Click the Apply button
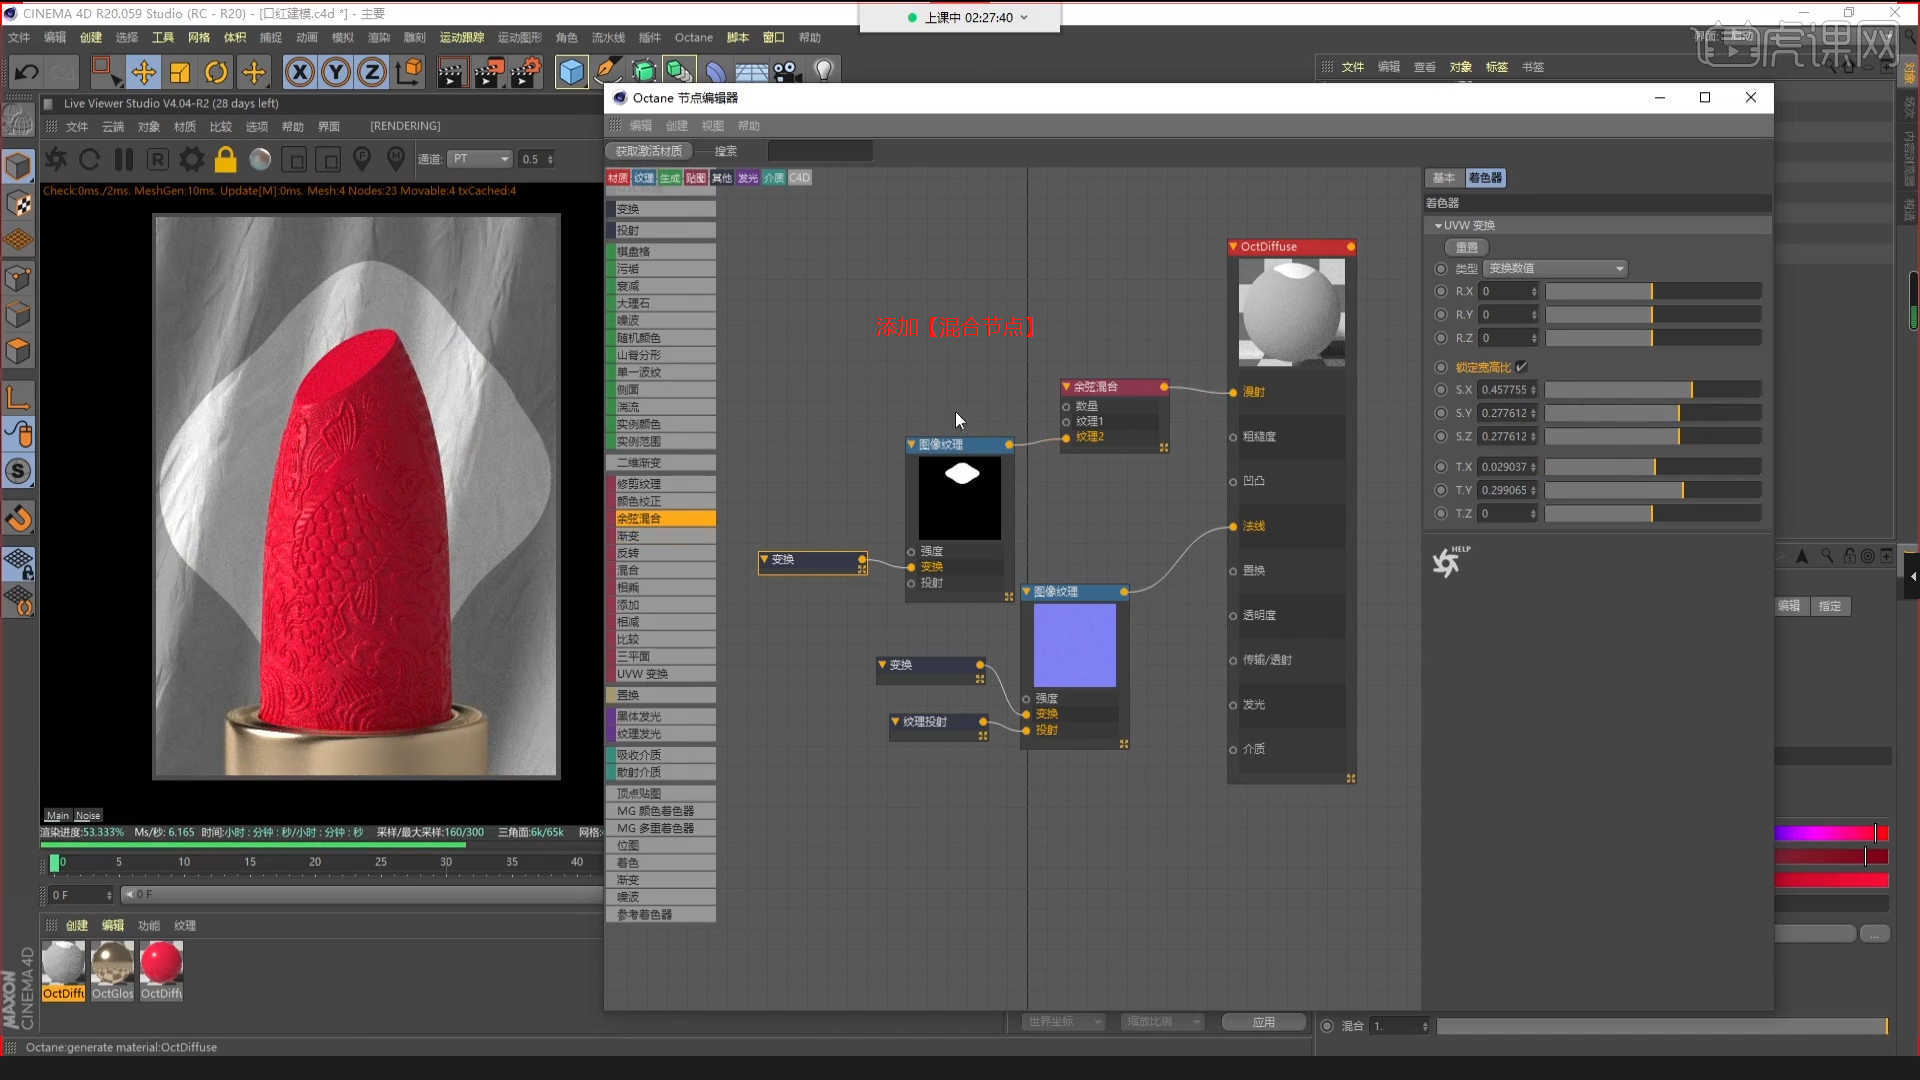This screenshot has width=1920, height=1080. [x=1264, y=1022]
